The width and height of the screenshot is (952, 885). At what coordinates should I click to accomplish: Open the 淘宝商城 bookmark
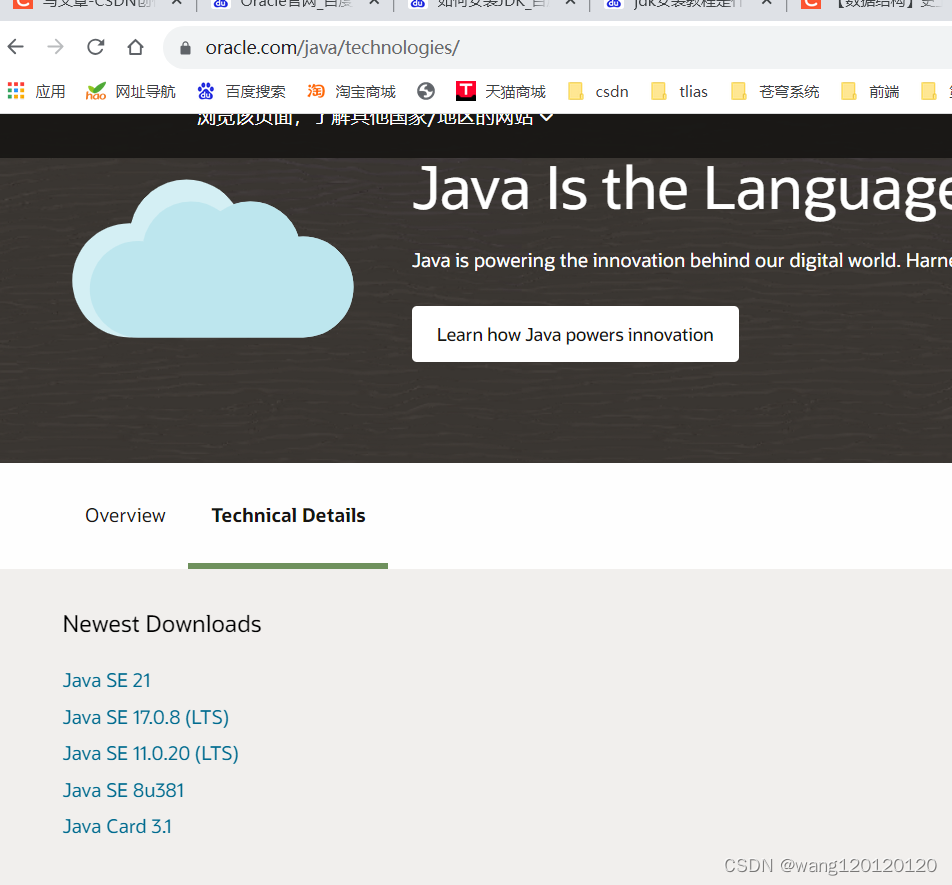[351, 92]
